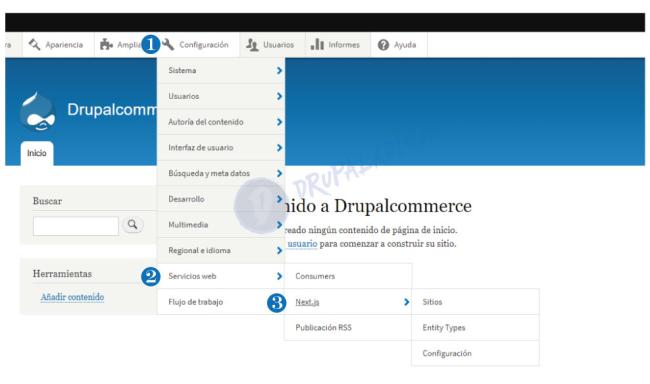Click the Herramientas block heading
This screenshot has width=650, height=384.
(62, 274)
